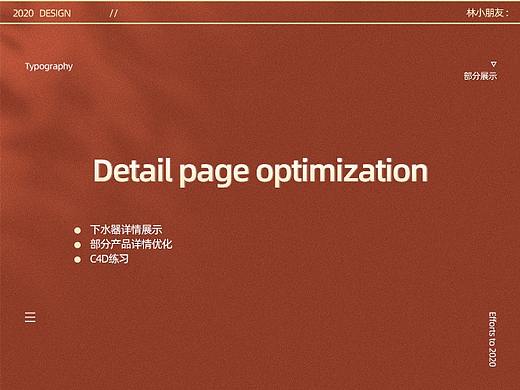Click the down triangle above 部分展示

(494, 64)
